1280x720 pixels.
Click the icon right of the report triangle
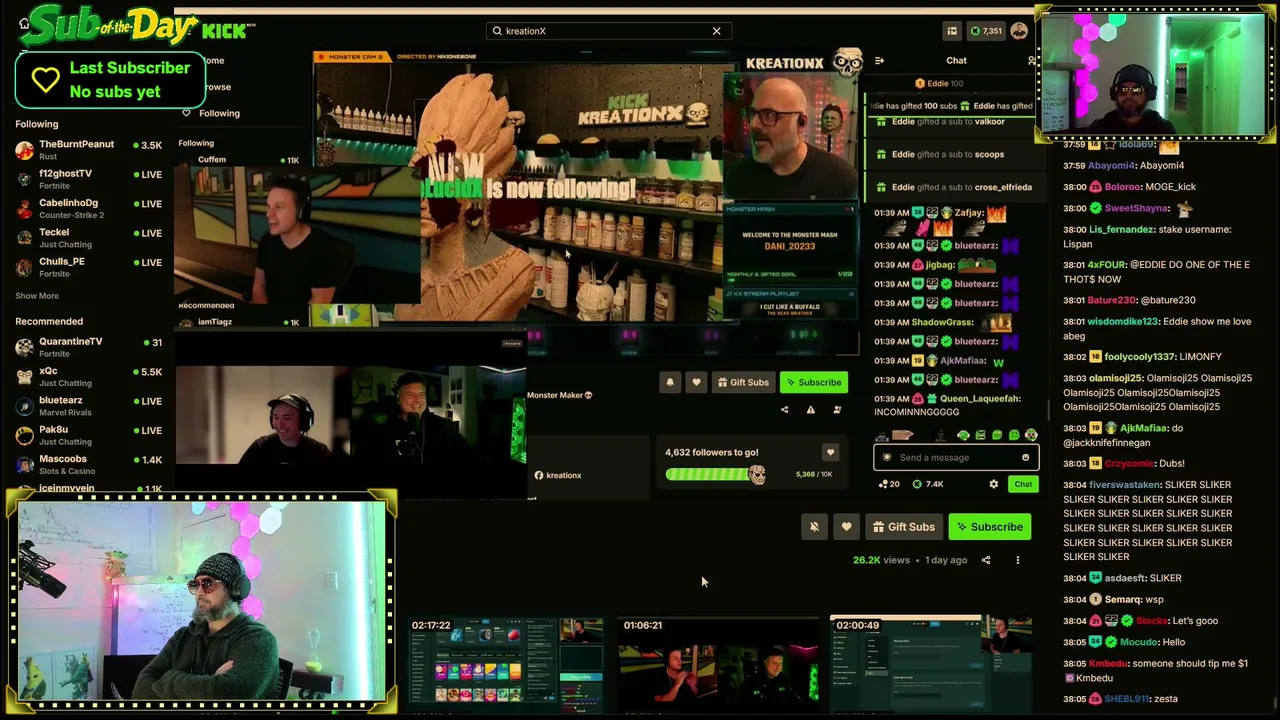click(x=837, y=410)
